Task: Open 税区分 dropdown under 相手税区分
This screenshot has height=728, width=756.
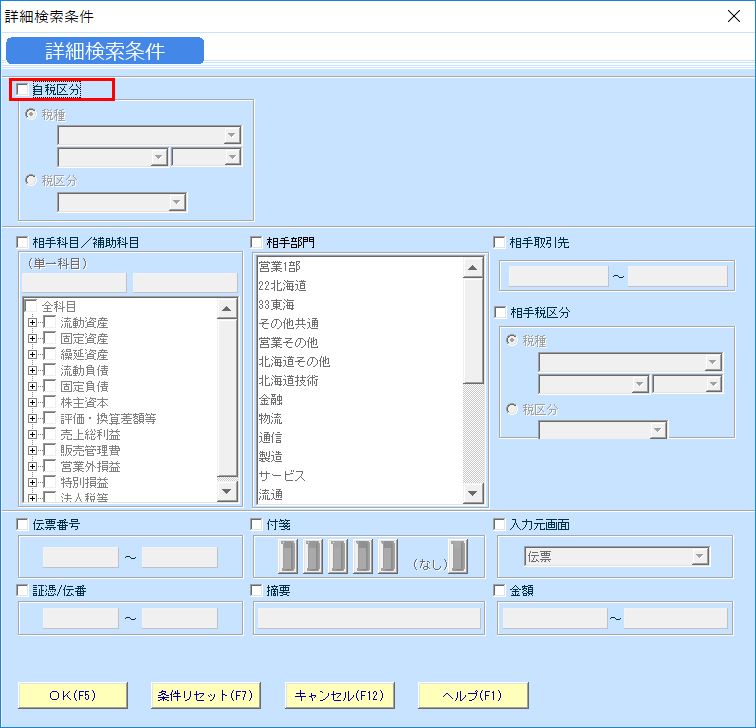Action: click(x=657, y=430)
